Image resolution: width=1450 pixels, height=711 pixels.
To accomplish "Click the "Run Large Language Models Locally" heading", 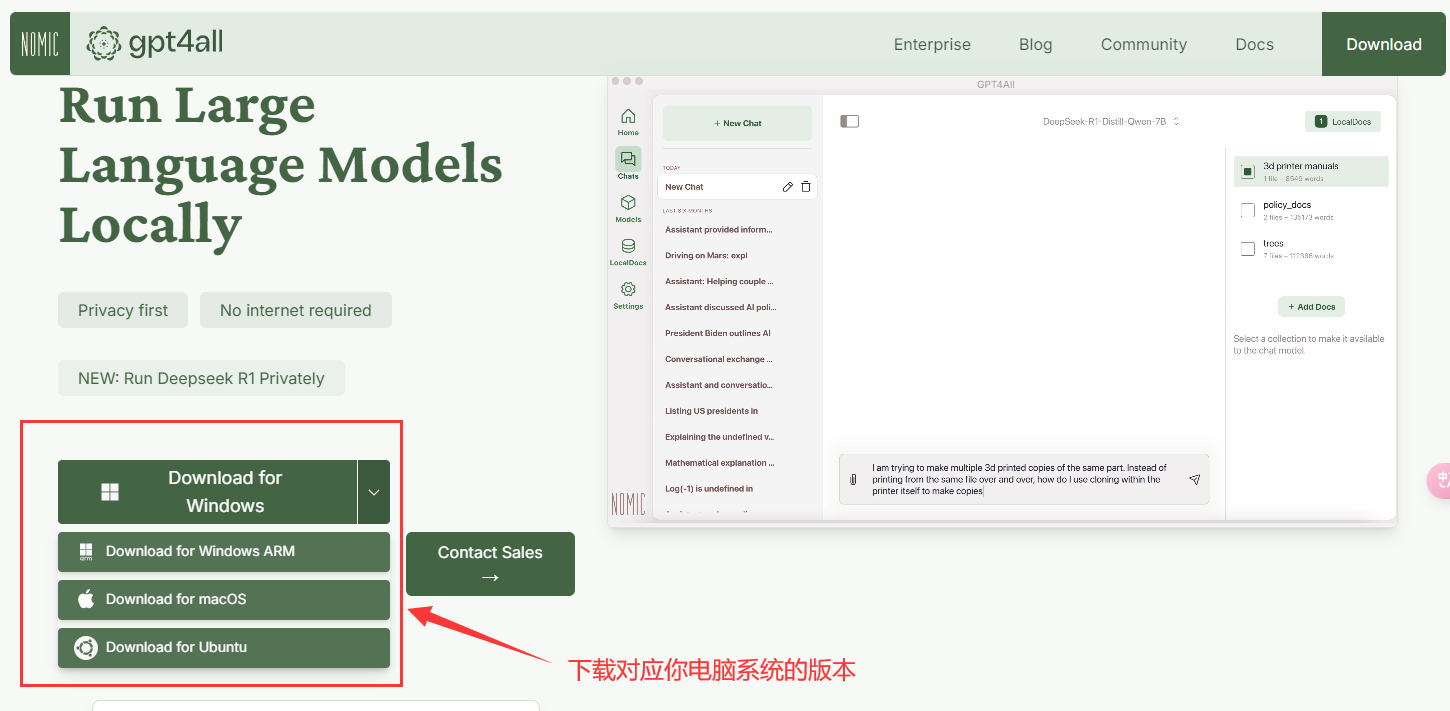I will tap(280, 165).
